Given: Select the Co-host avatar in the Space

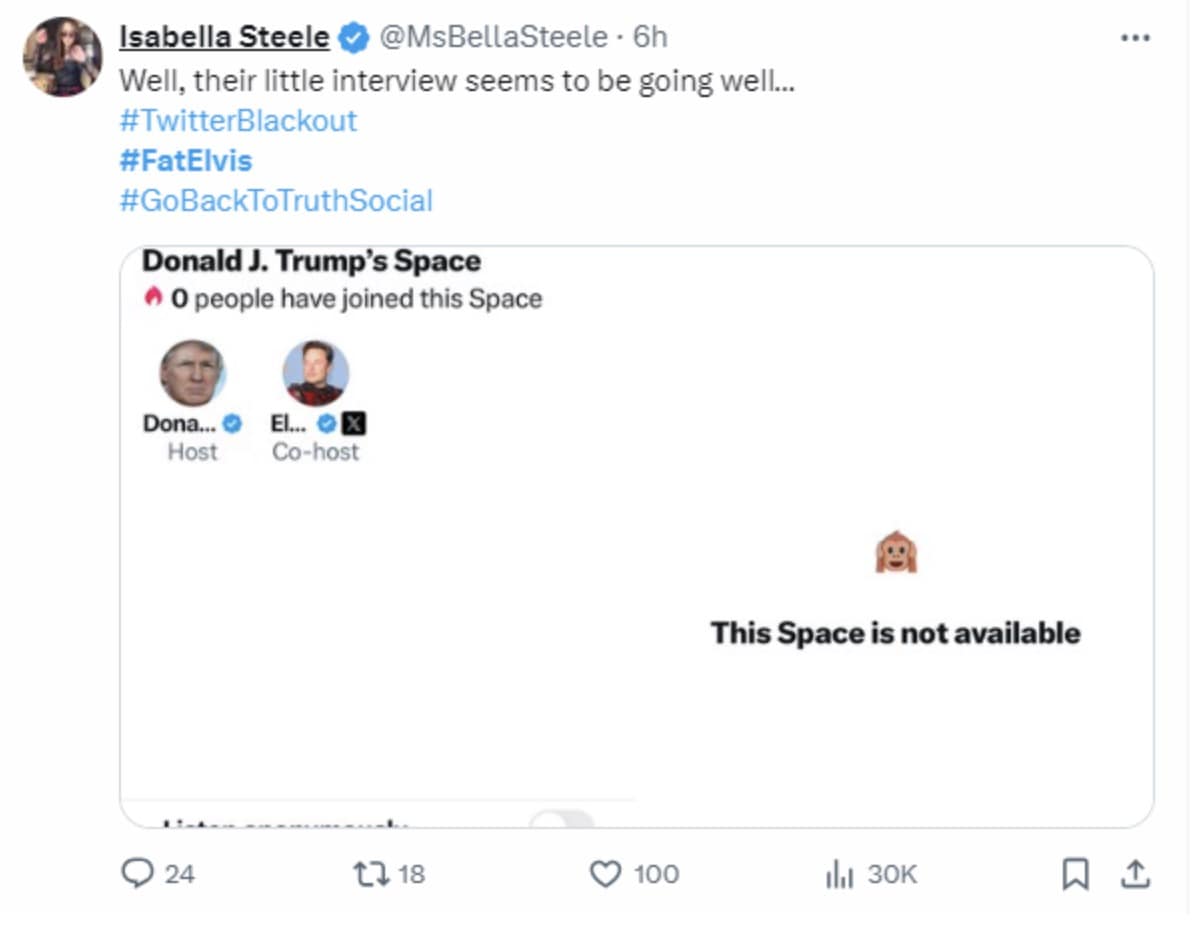Looking at the screenshot, I should tap(315, 373).
